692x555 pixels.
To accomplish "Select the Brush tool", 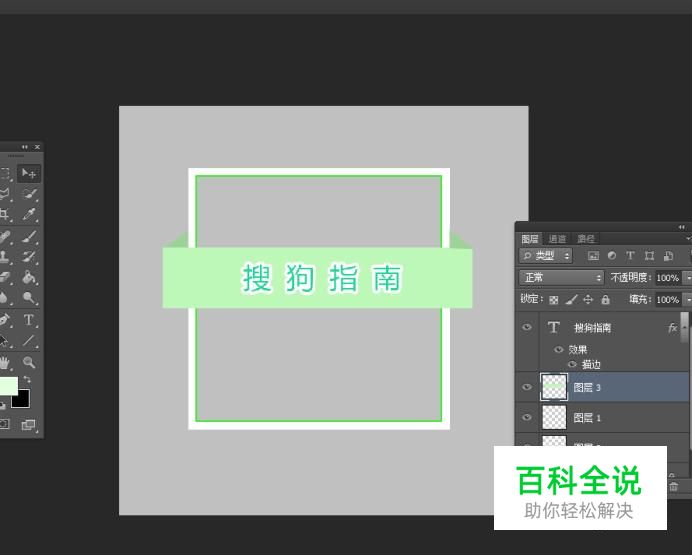I will 29,237.
